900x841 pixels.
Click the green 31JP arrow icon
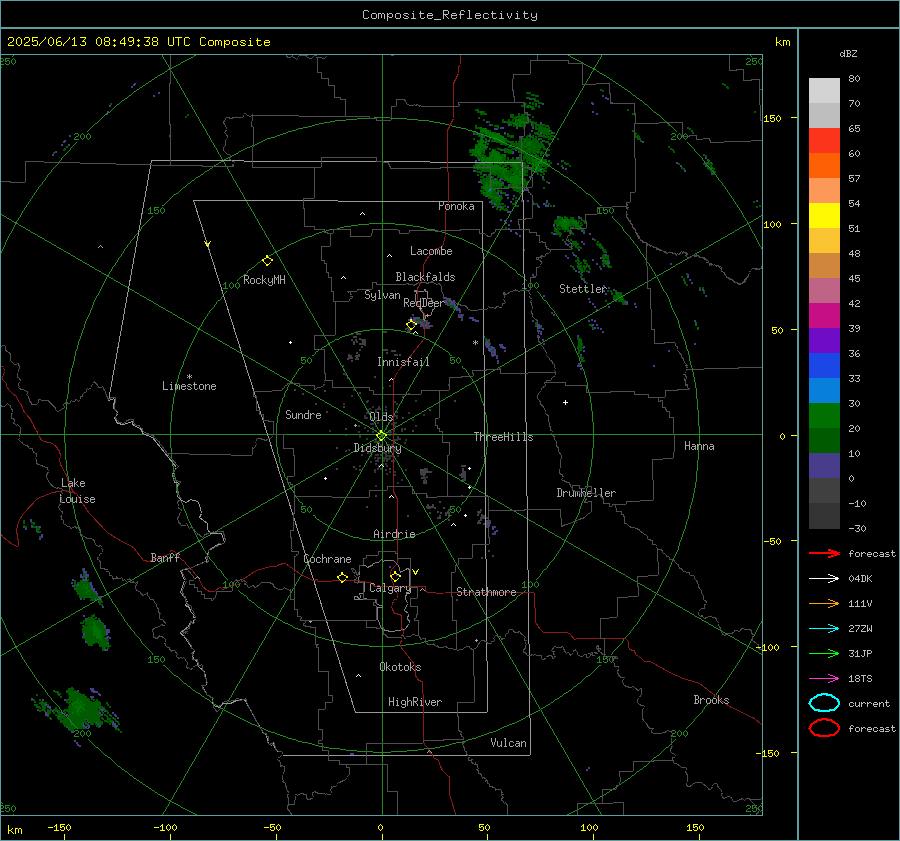pos(824,653)
